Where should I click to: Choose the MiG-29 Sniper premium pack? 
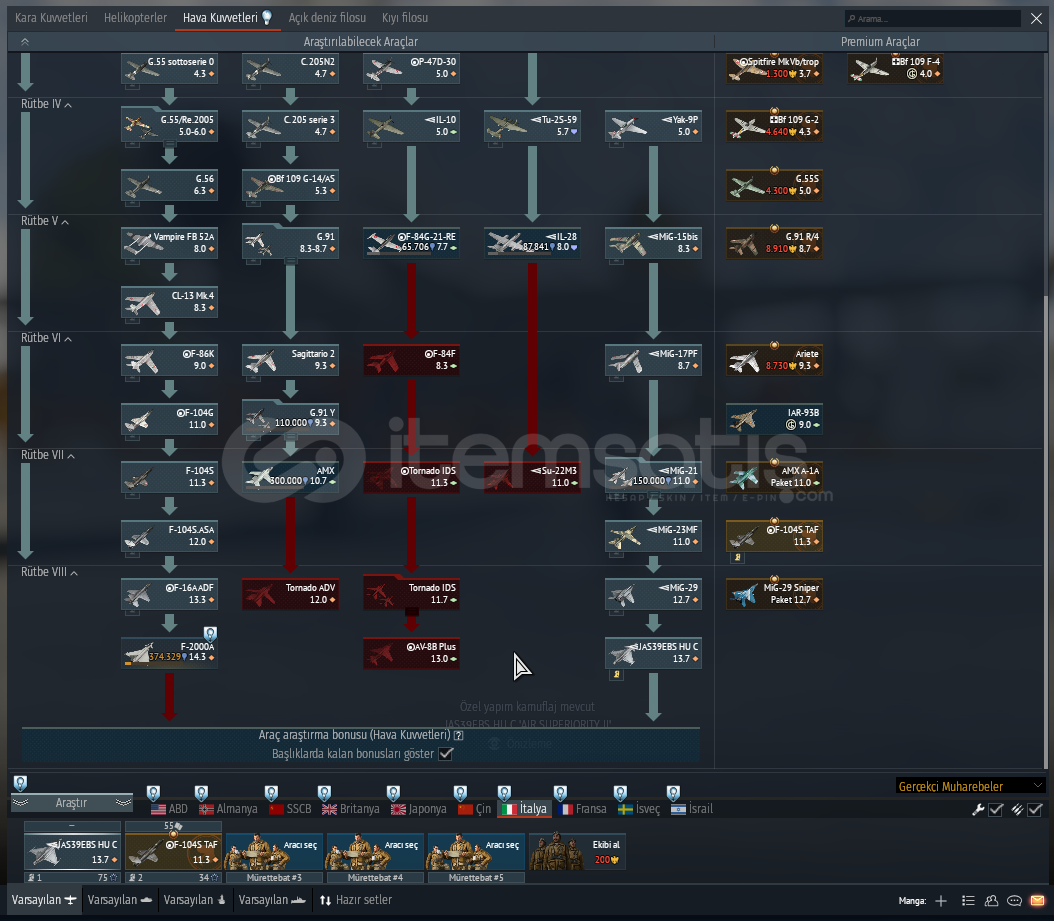(774, 594)
